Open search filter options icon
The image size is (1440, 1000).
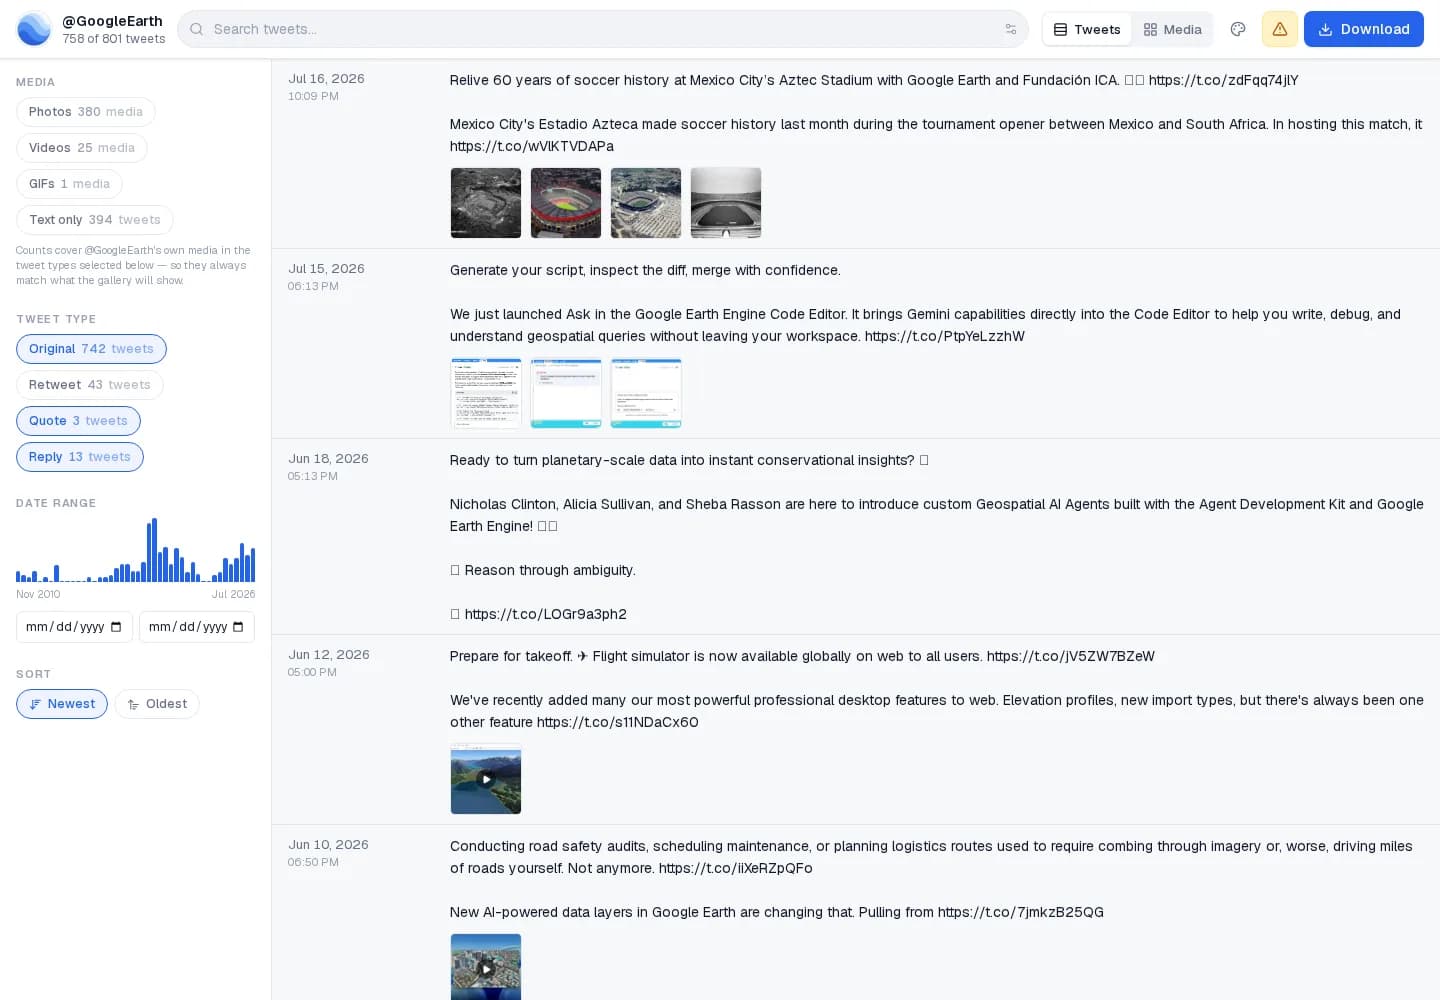point(1011,29)
